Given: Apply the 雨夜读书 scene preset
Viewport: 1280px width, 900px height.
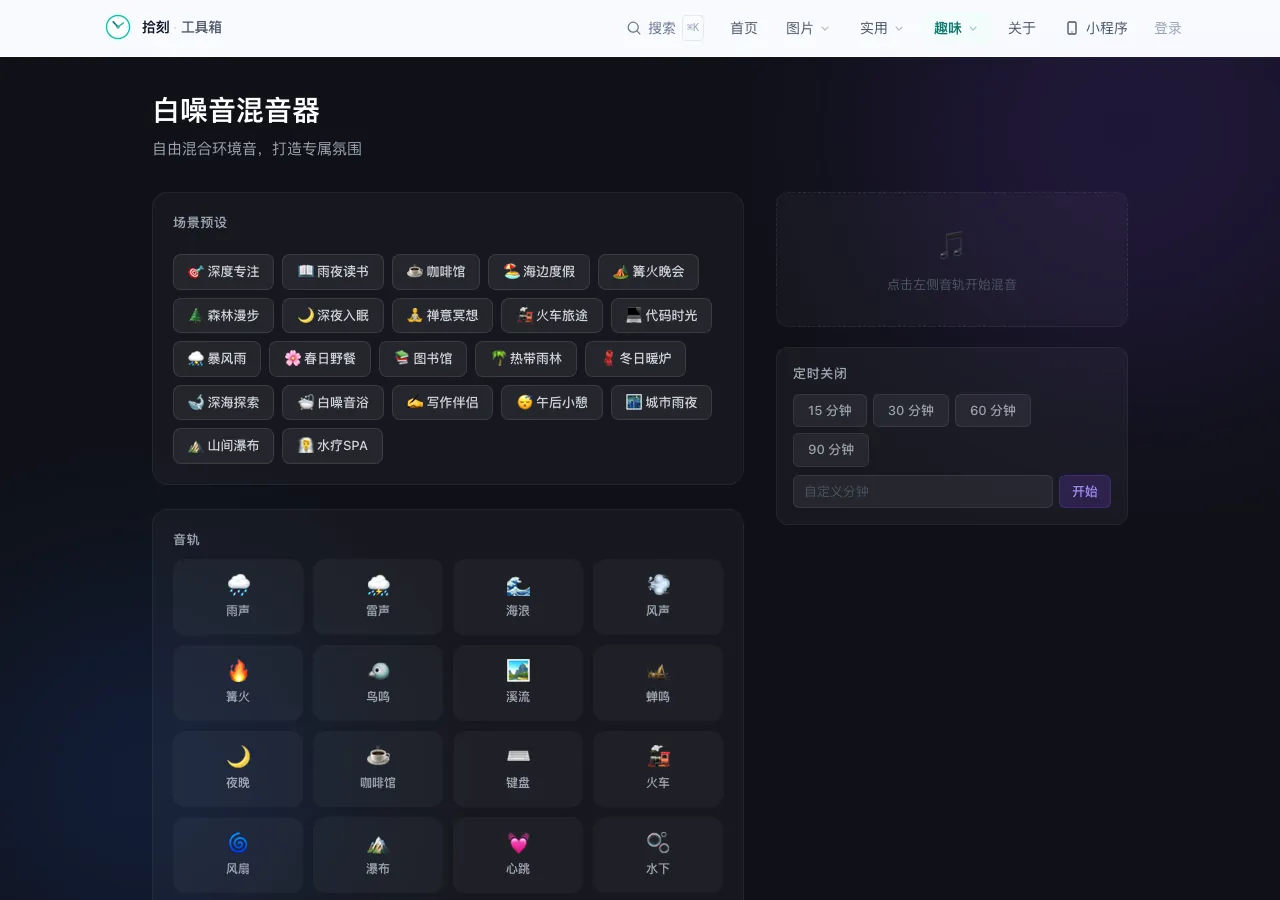Looking at the screenshot, I should coord(333,272).
